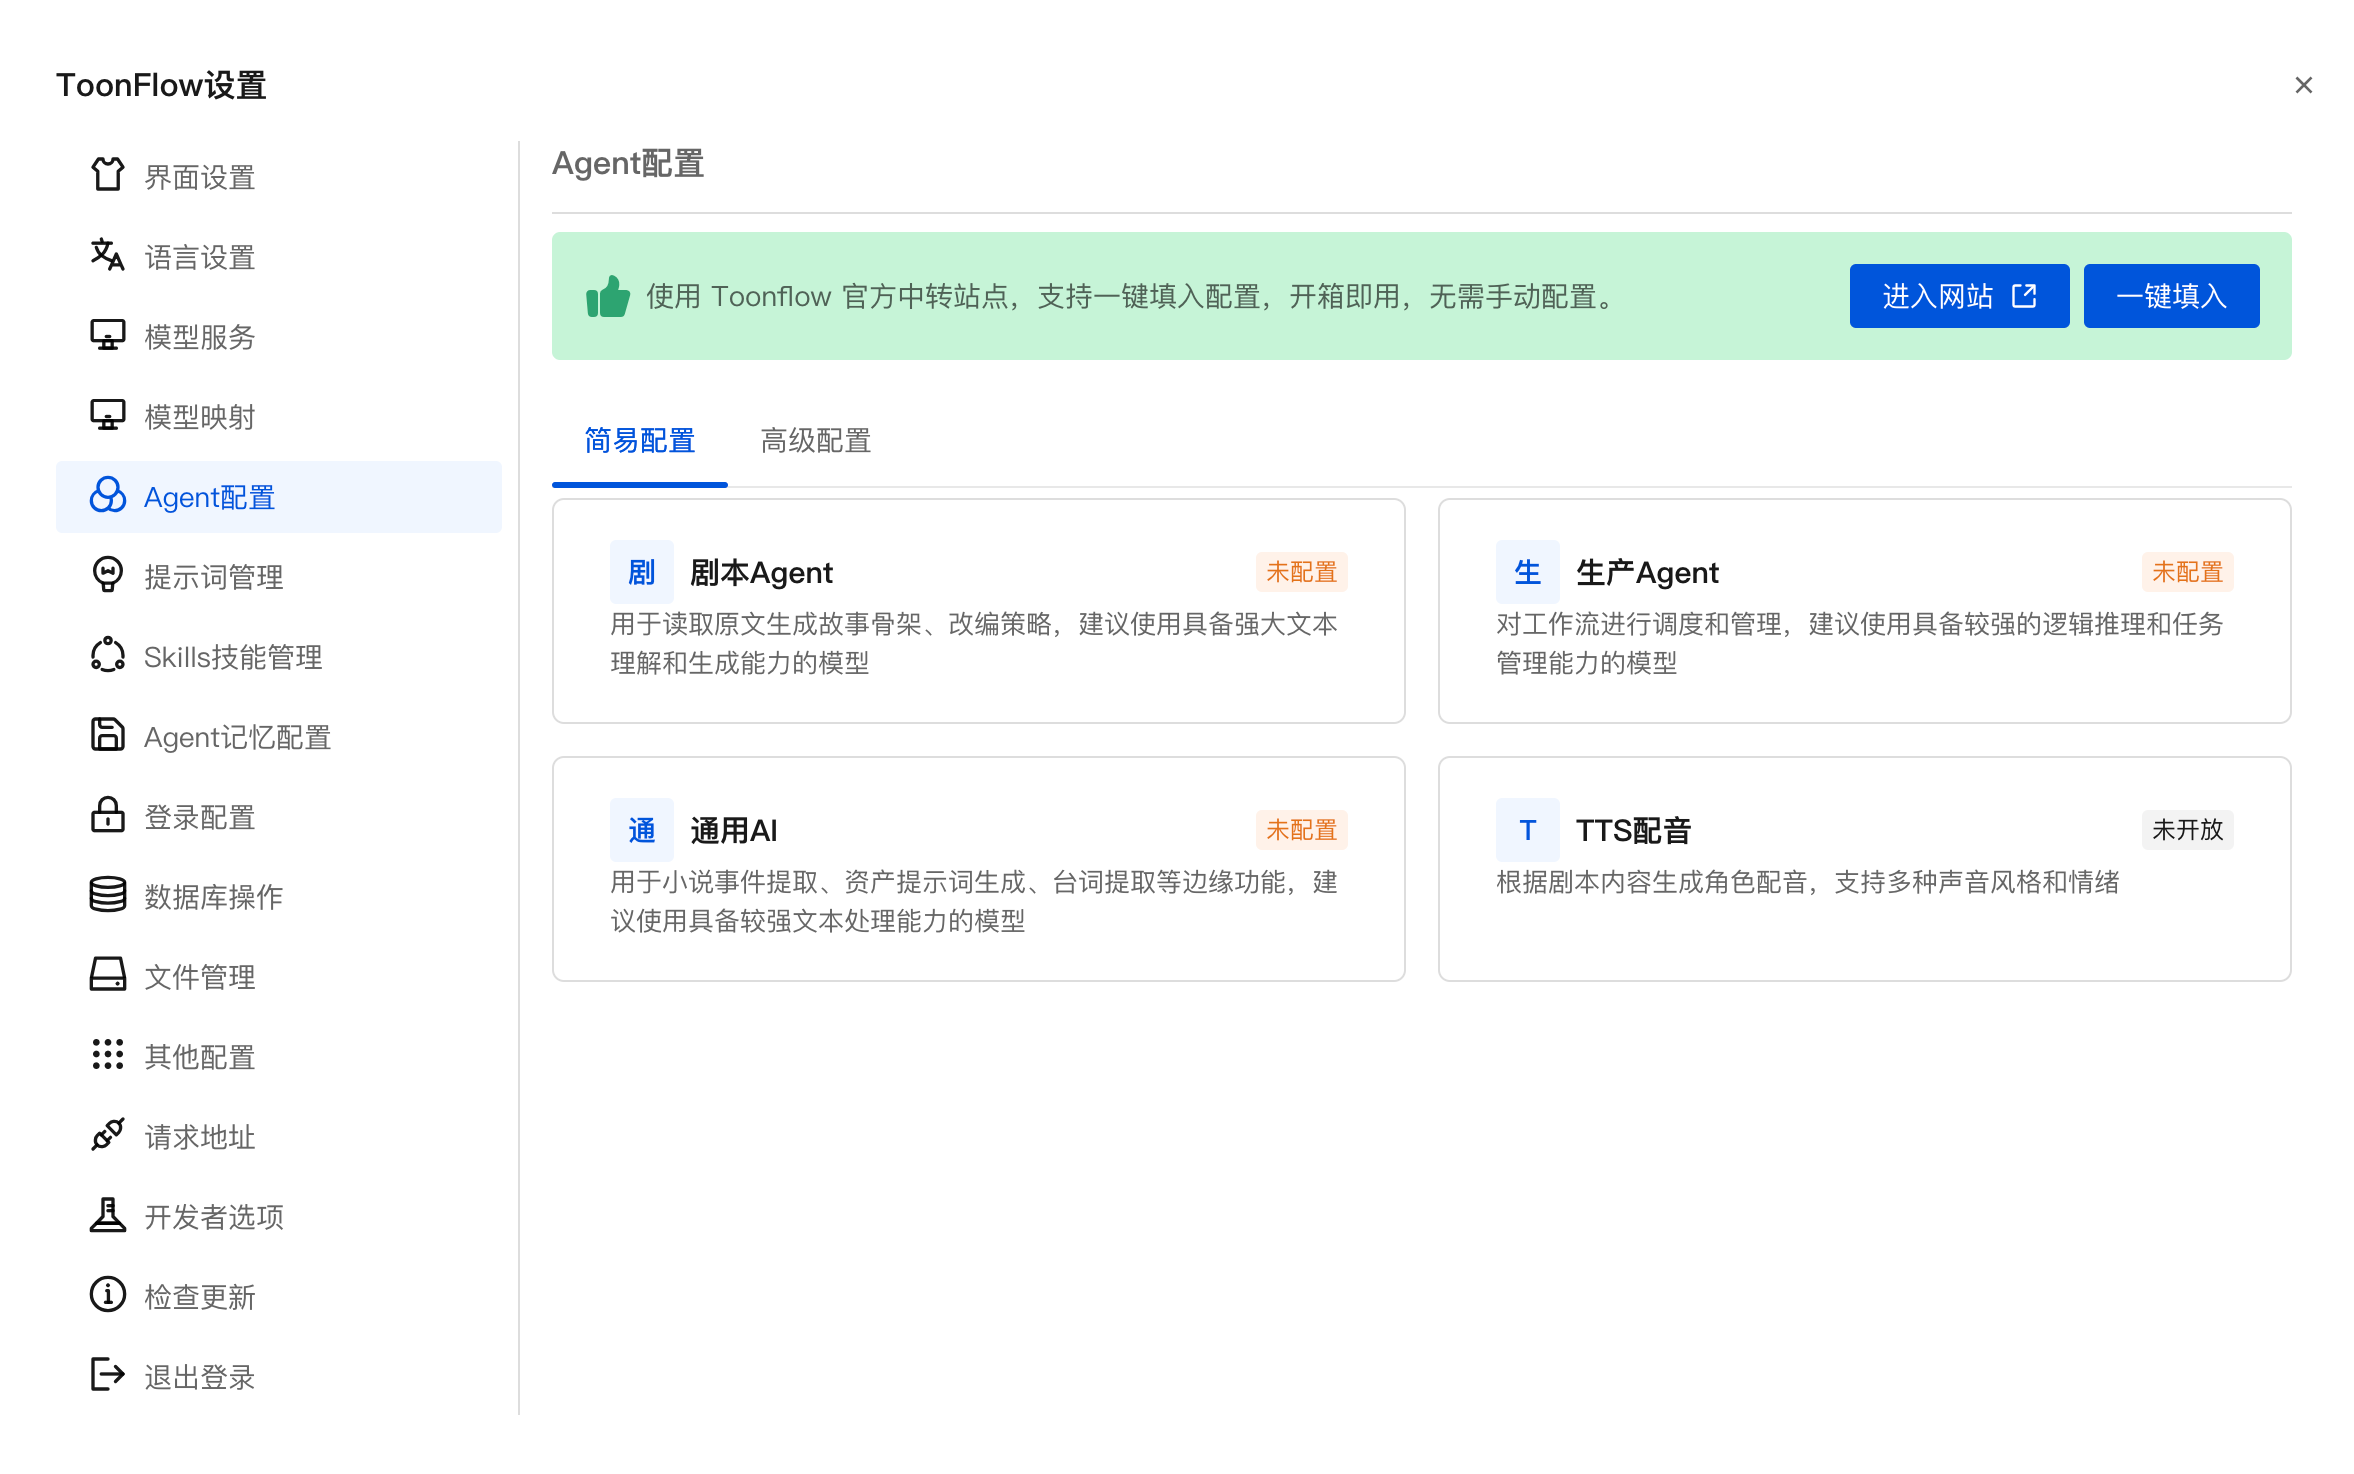Go to 模型服务 settings
Screen dimensions: 2354x1474
tap(279, 337)
